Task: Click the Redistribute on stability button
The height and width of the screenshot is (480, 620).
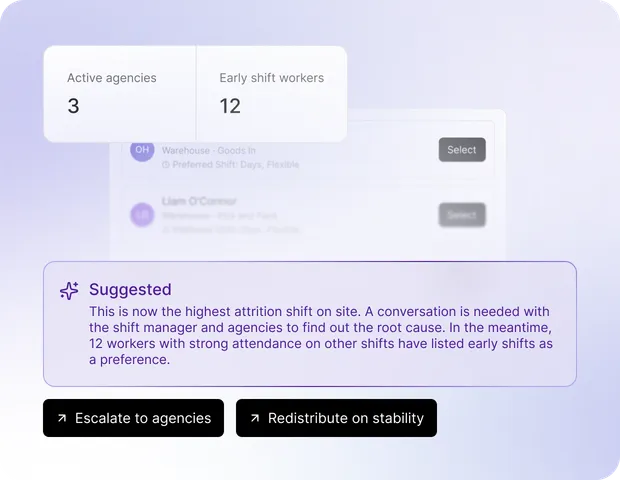Action: tap(336, 418)
